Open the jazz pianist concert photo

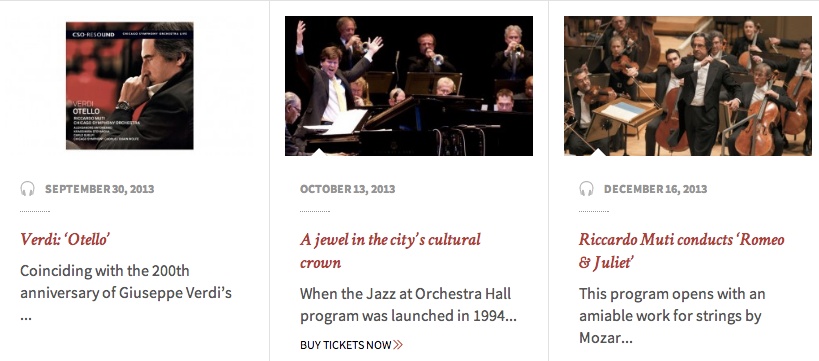point(409,86)
